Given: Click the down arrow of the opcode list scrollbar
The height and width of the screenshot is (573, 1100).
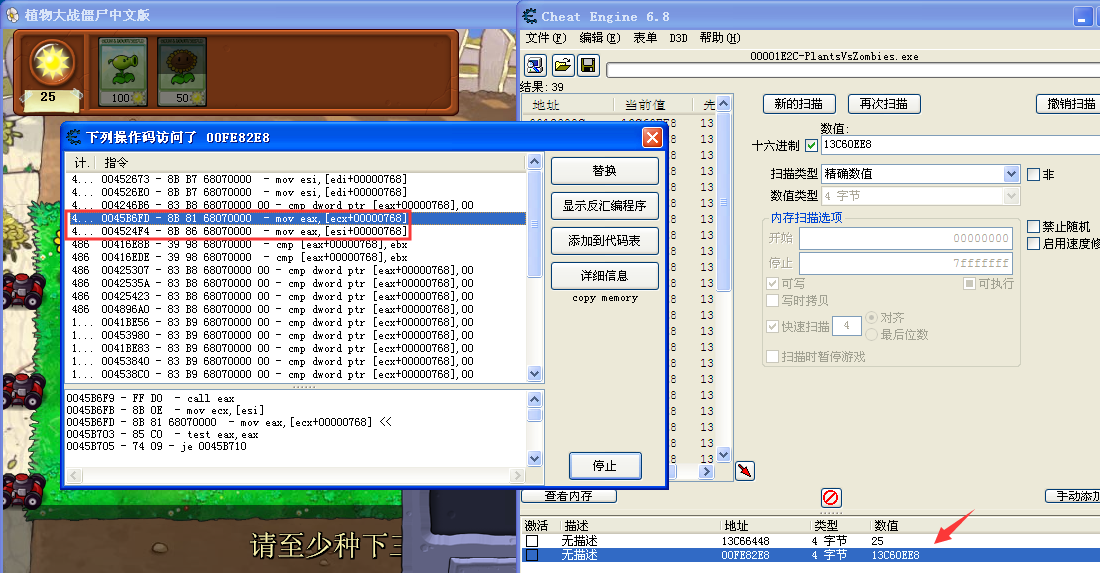Looking at the screenshot, I should [x=535, y=374].
